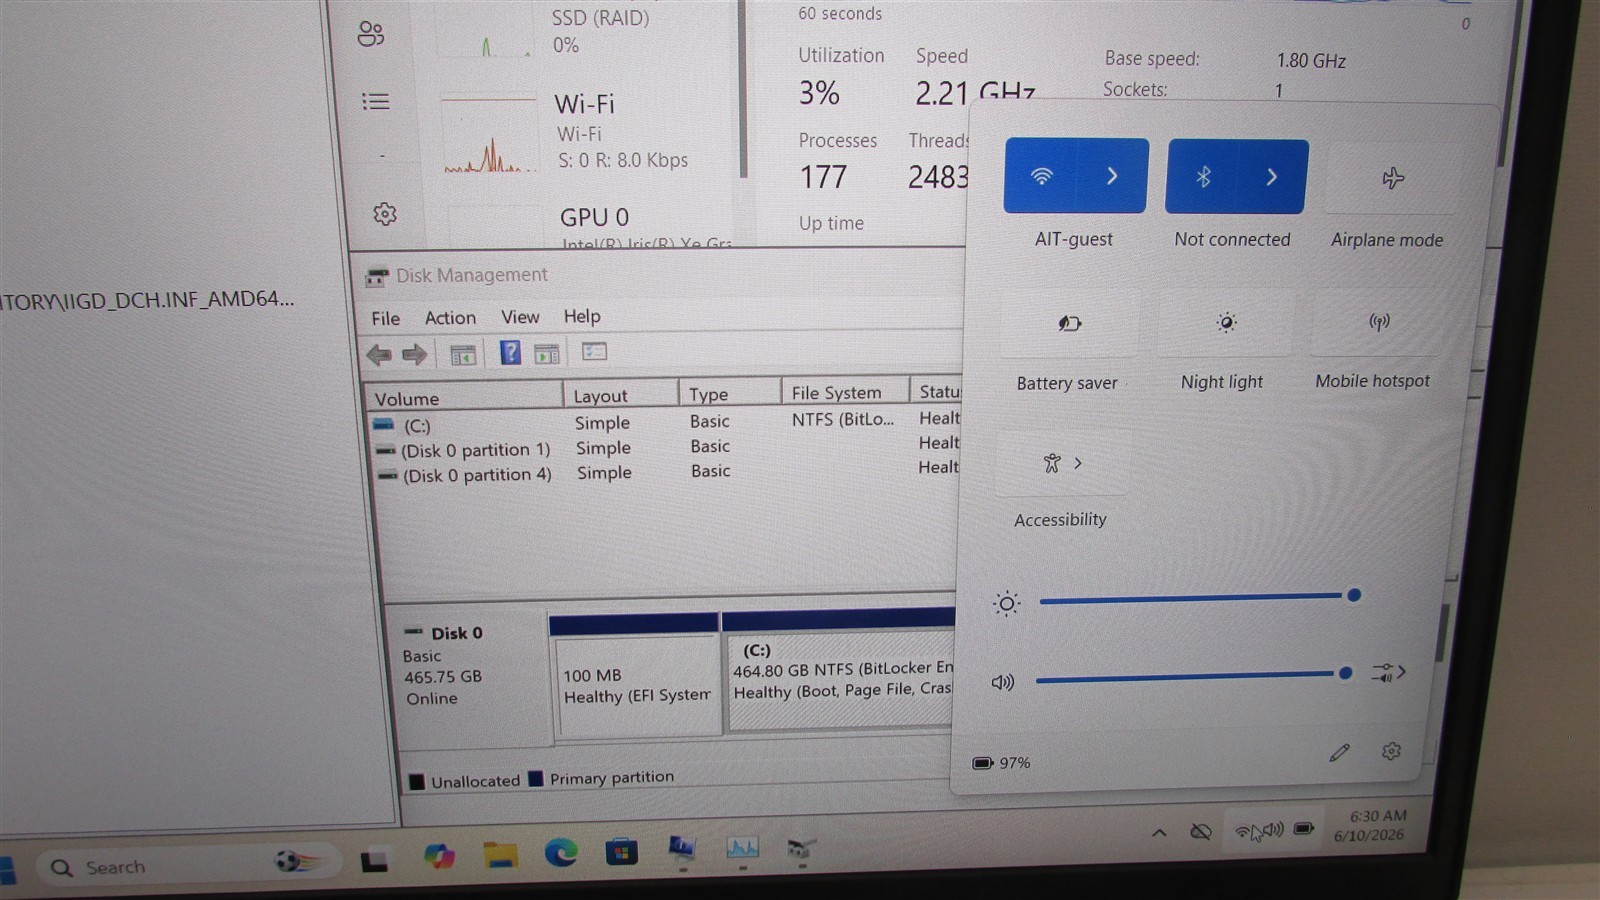
Task: Open the Action menu in Disk Management
Action: pyautogui.click(x=450, y=317)
